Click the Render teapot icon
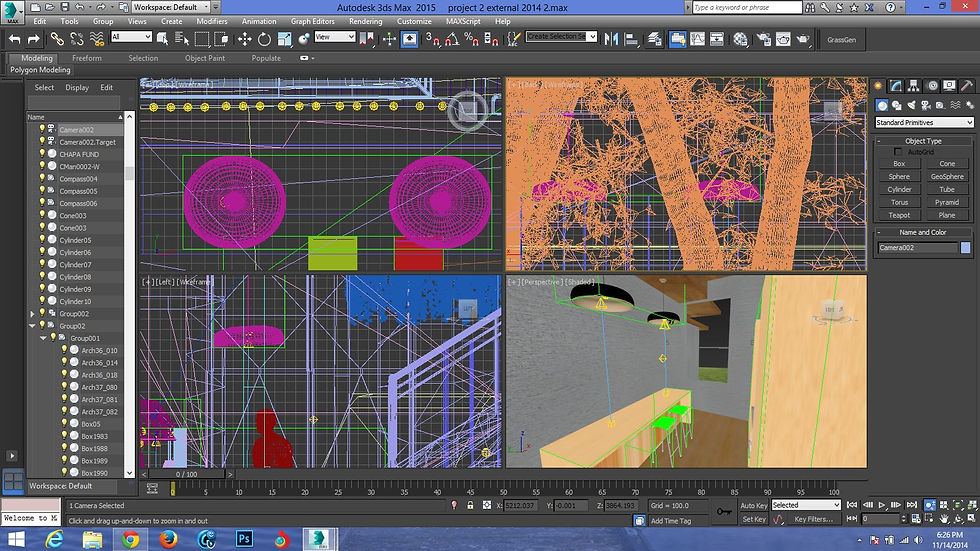The width and height of the screenshot is (980, 551). (x=803, y=39)
